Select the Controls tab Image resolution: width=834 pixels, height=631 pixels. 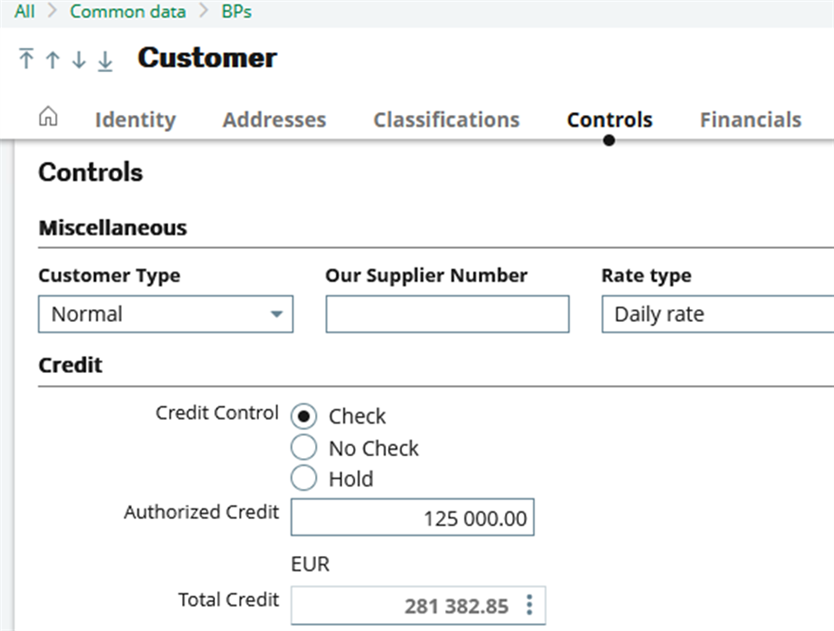tap(609, 120)
